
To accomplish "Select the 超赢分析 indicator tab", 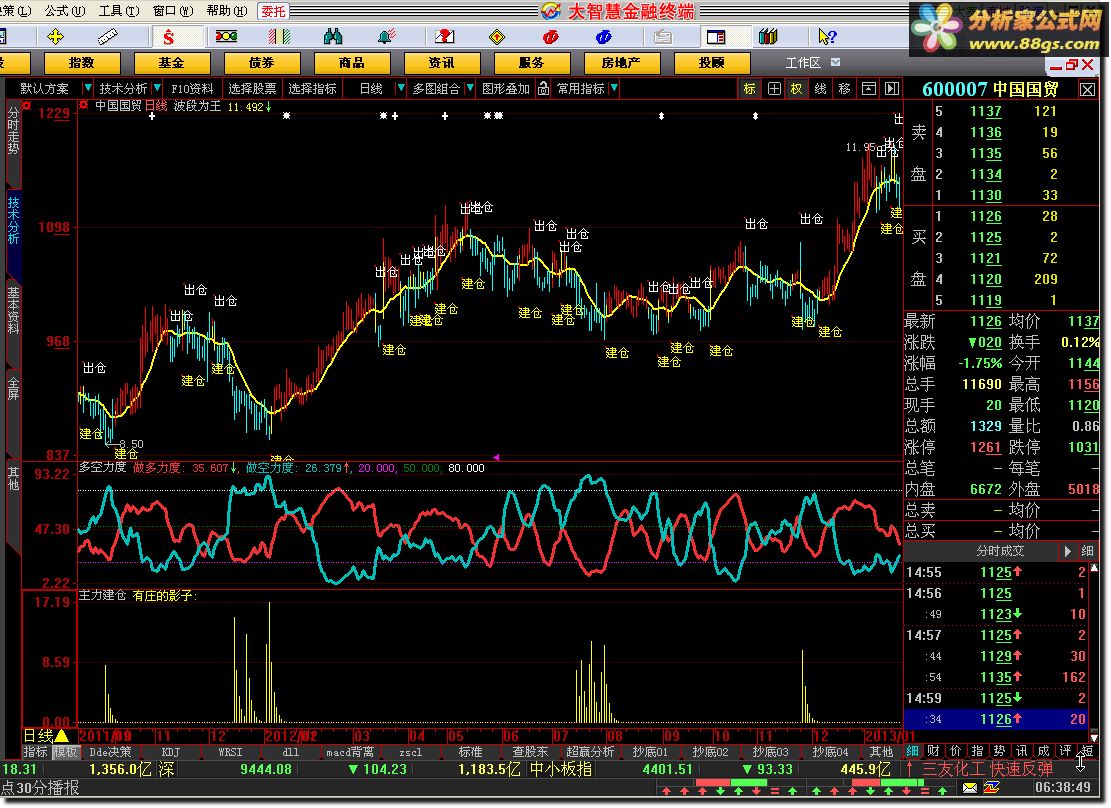I will click(x=590, y=752).
